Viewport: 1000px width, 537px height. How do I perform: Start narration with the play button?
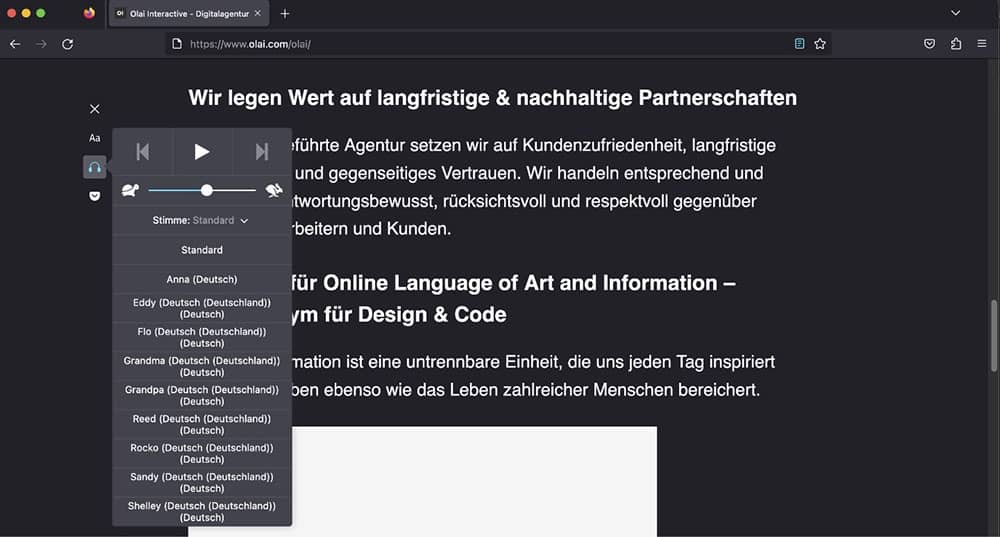coord(202,152)
